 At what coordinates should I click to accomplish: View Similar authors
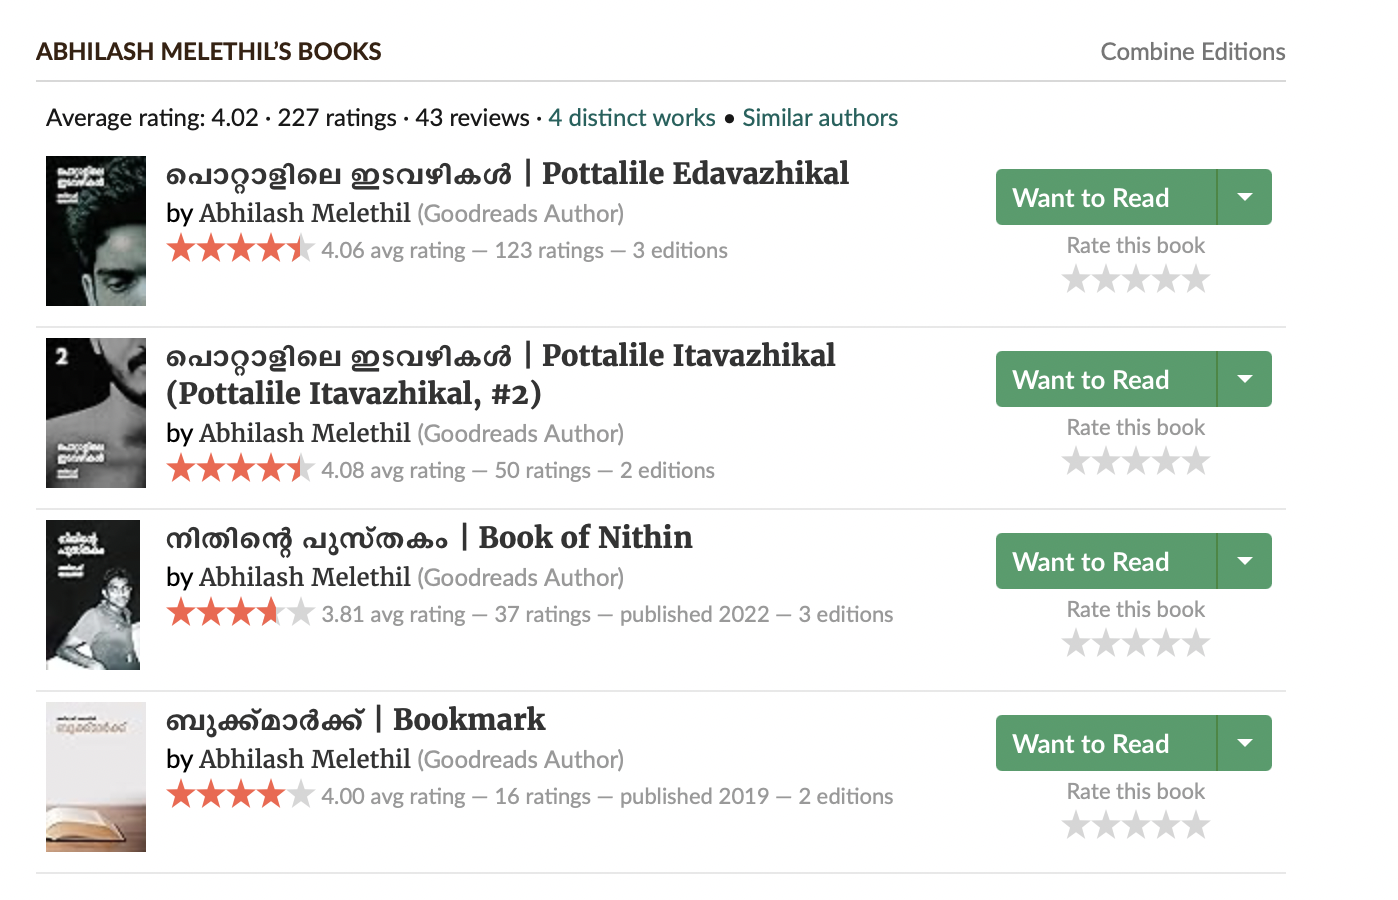(x=819, y=118)
